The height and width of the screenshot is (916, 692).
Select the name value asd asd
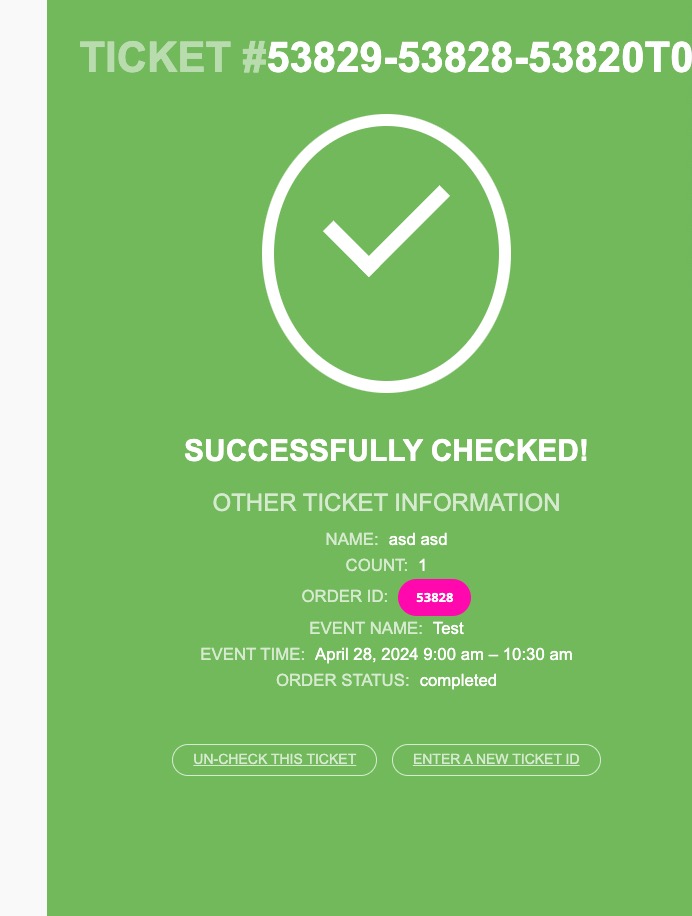click(x=417, y=539)
